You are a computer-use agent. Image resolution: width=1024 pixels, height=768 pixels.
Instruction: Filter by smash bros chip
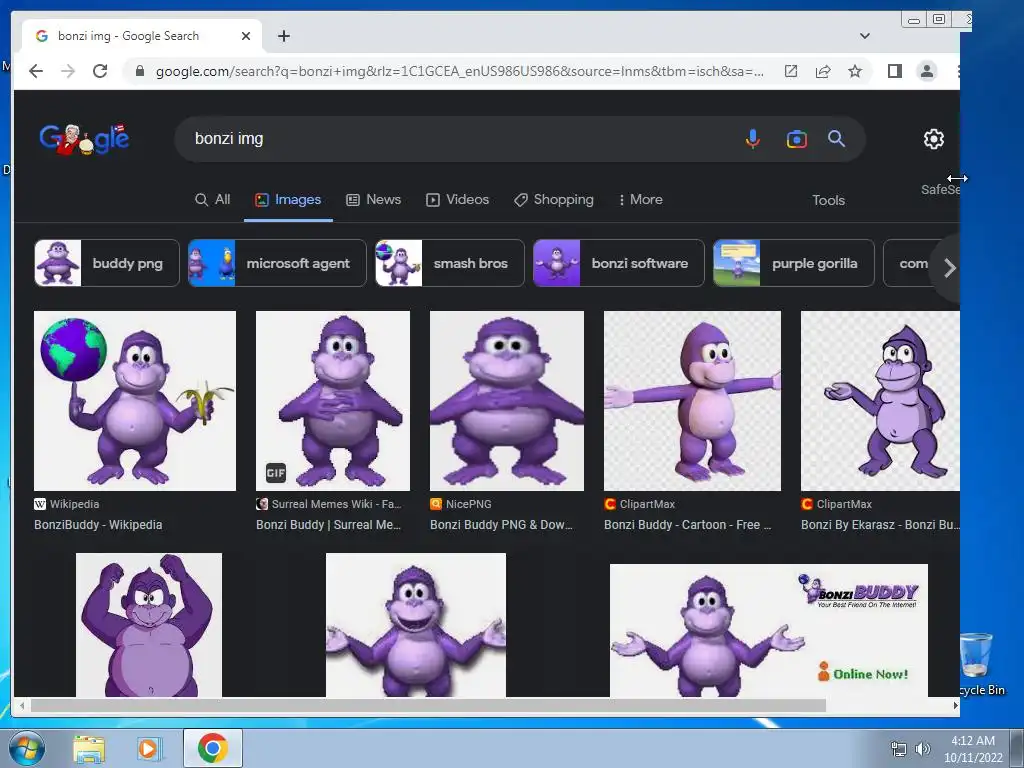tap(449, 263)
